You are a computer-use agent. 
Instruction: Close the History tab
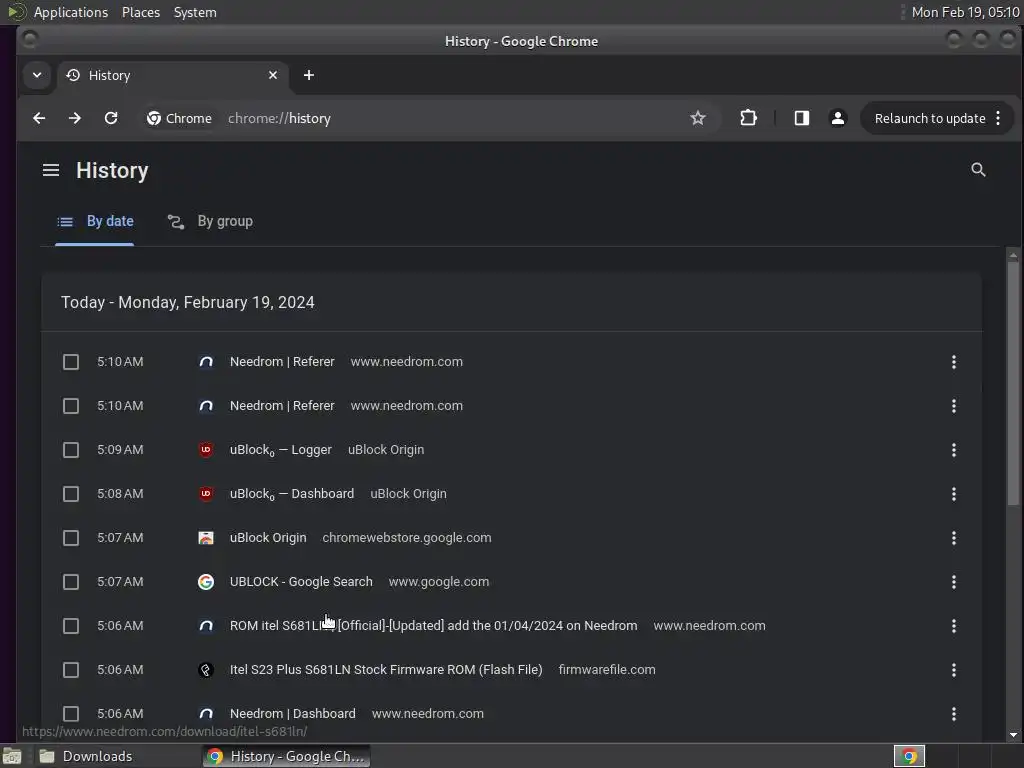pos(273,75)
